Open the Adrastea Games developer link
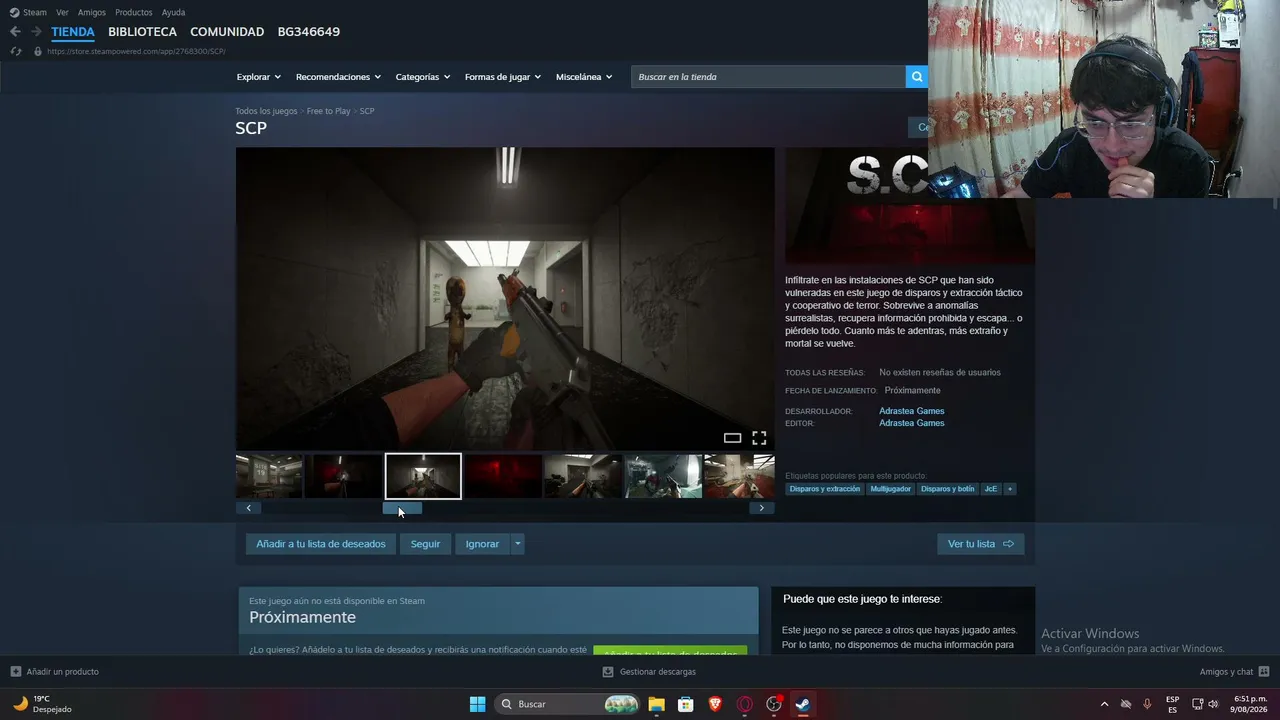This screenshot has width=1280, height=720. pyautogui.click(x=911, y=411)
